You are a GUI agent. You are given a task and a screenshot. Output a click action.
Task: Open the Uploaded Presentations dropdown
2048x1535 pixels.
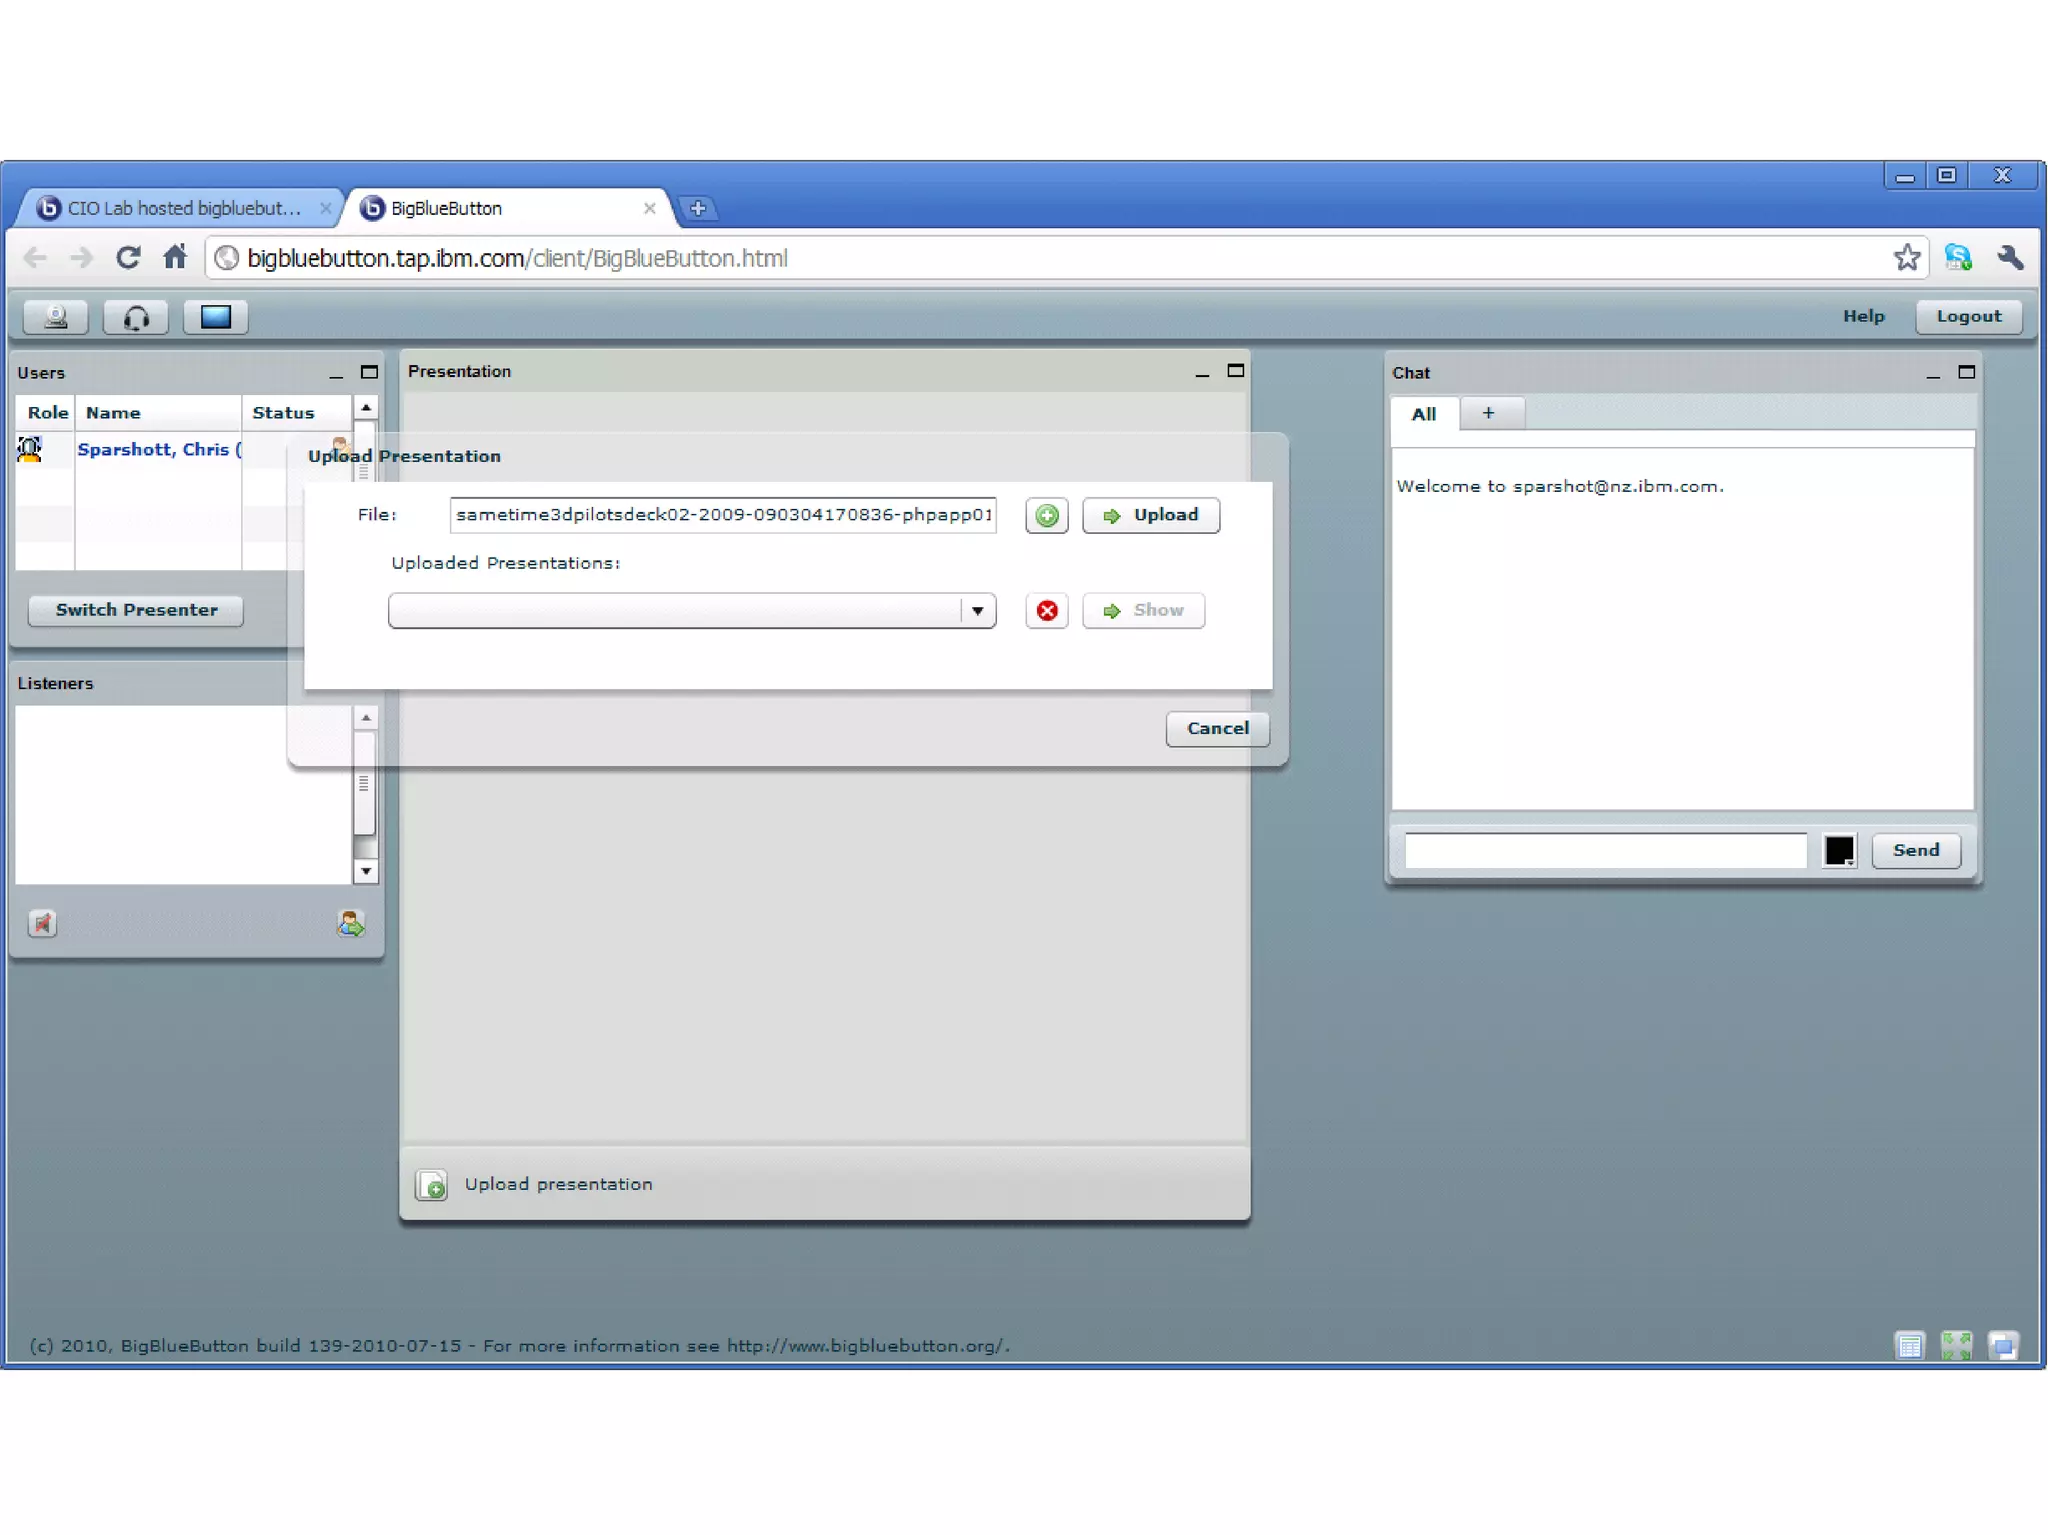click(977, 610)
